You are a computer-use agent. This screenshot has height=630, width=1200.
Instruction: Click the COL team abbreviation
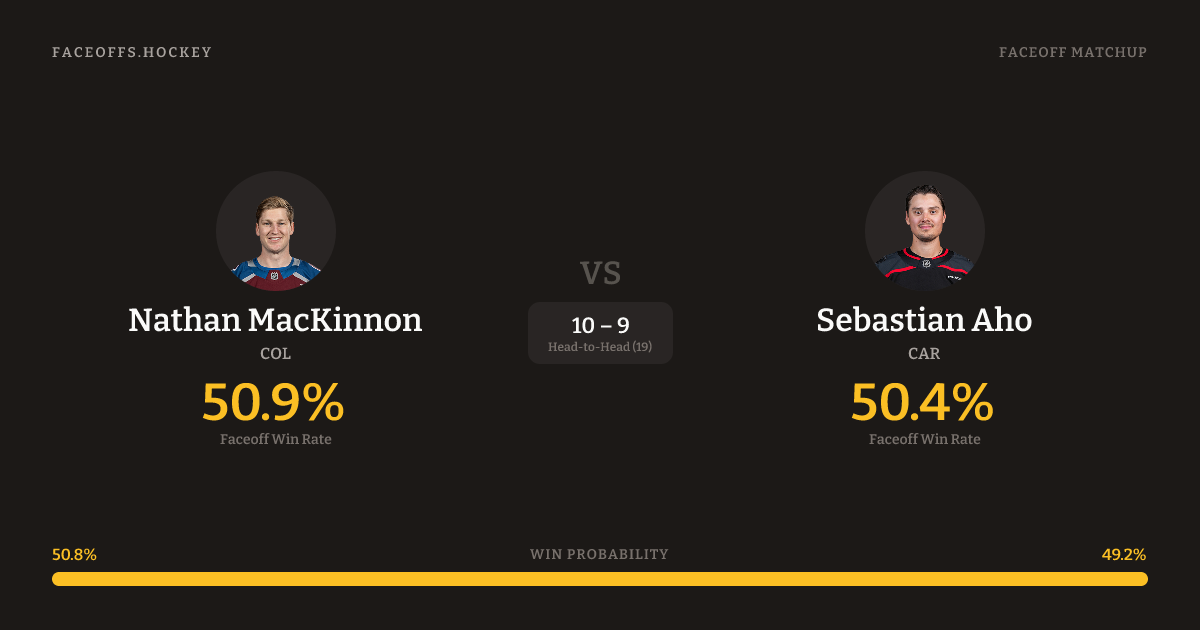(x=275, y=354)
